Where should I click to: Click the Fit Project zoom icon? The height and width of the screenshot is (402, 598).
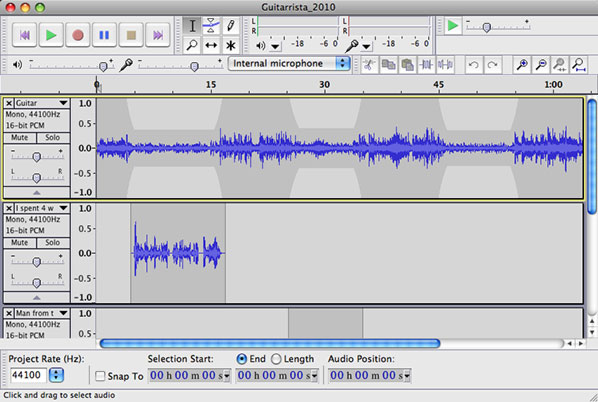579,65
